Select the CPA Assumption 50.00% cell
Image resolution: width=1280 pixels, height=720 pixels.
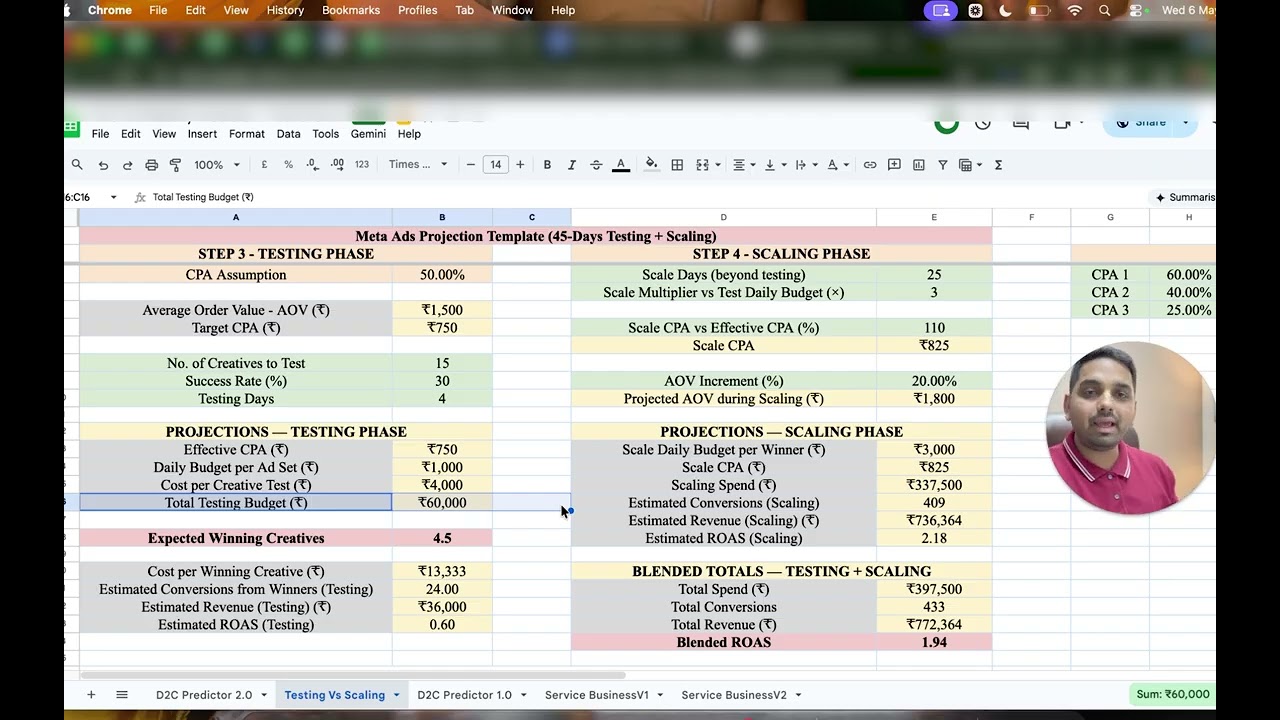442,275
